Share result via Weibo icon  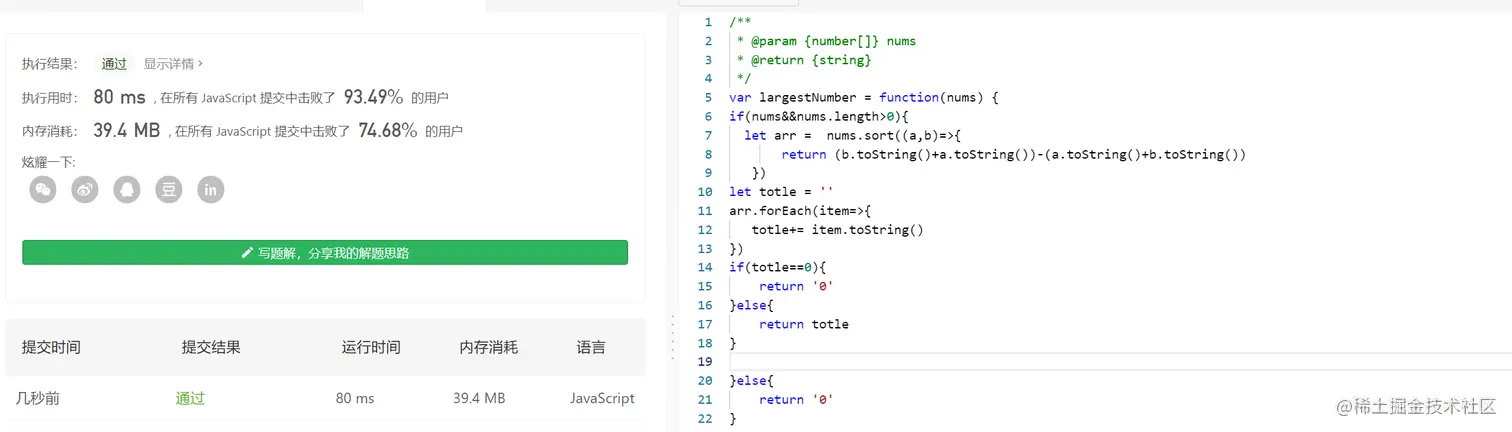[85, 189]
